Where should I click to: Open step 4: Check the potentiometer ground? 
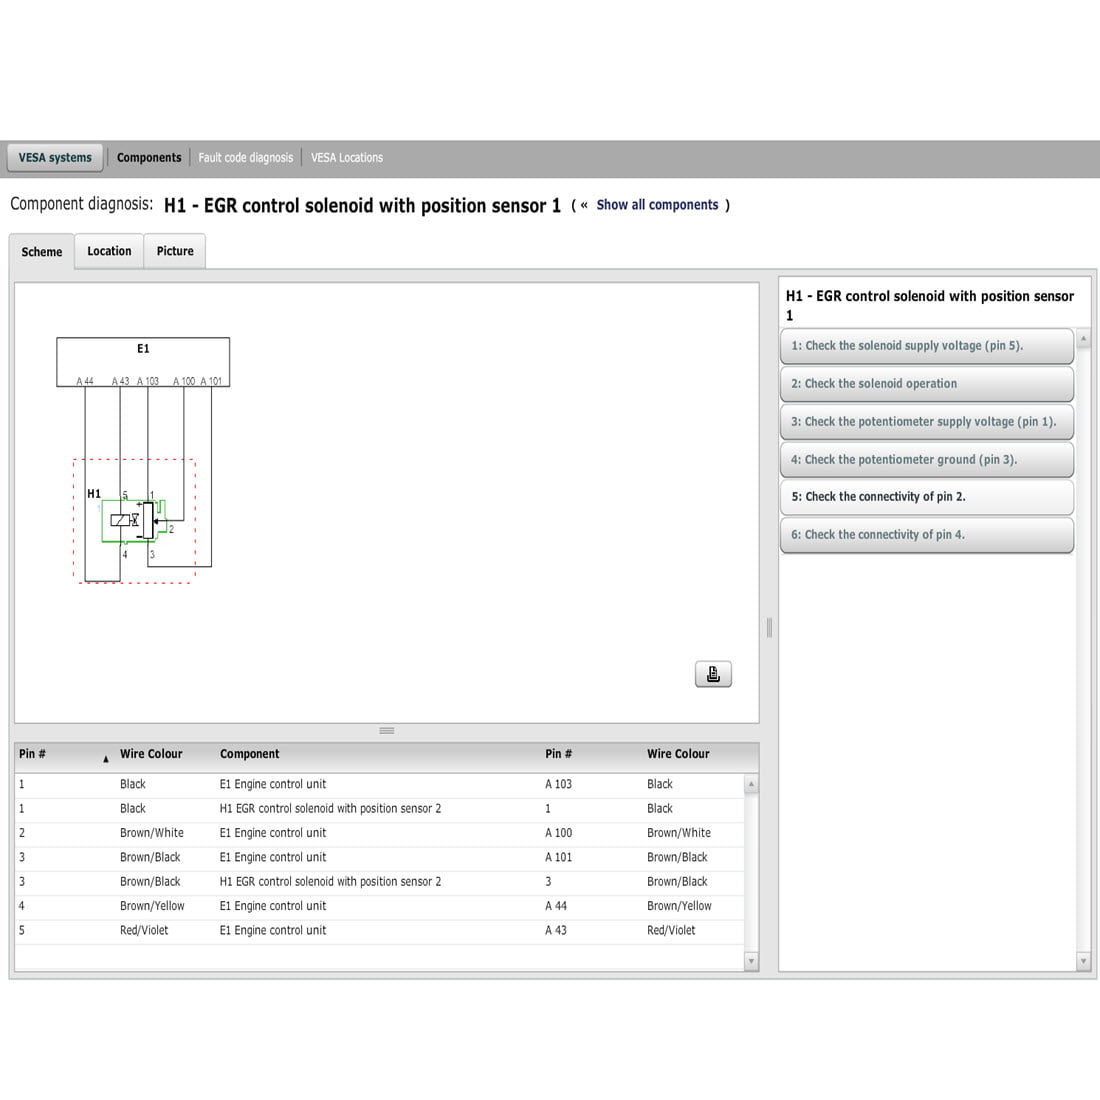(927, 460)
